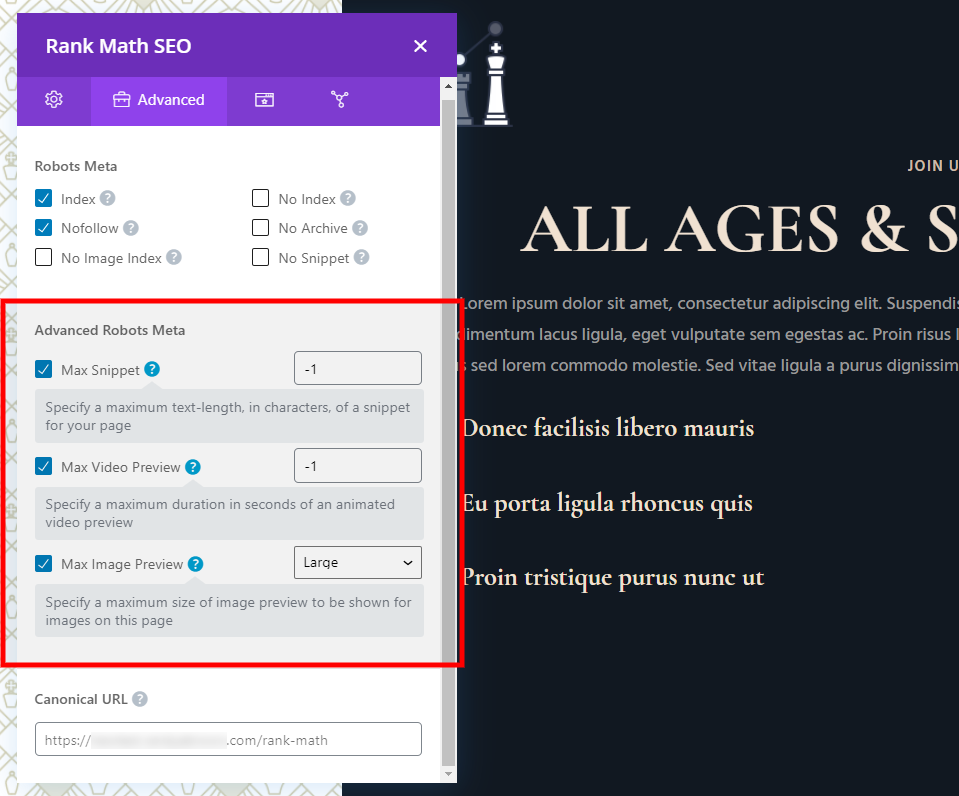The image size is (959, 796).
Task: Click the Canonical URL input field
Action: pos(228,739)
